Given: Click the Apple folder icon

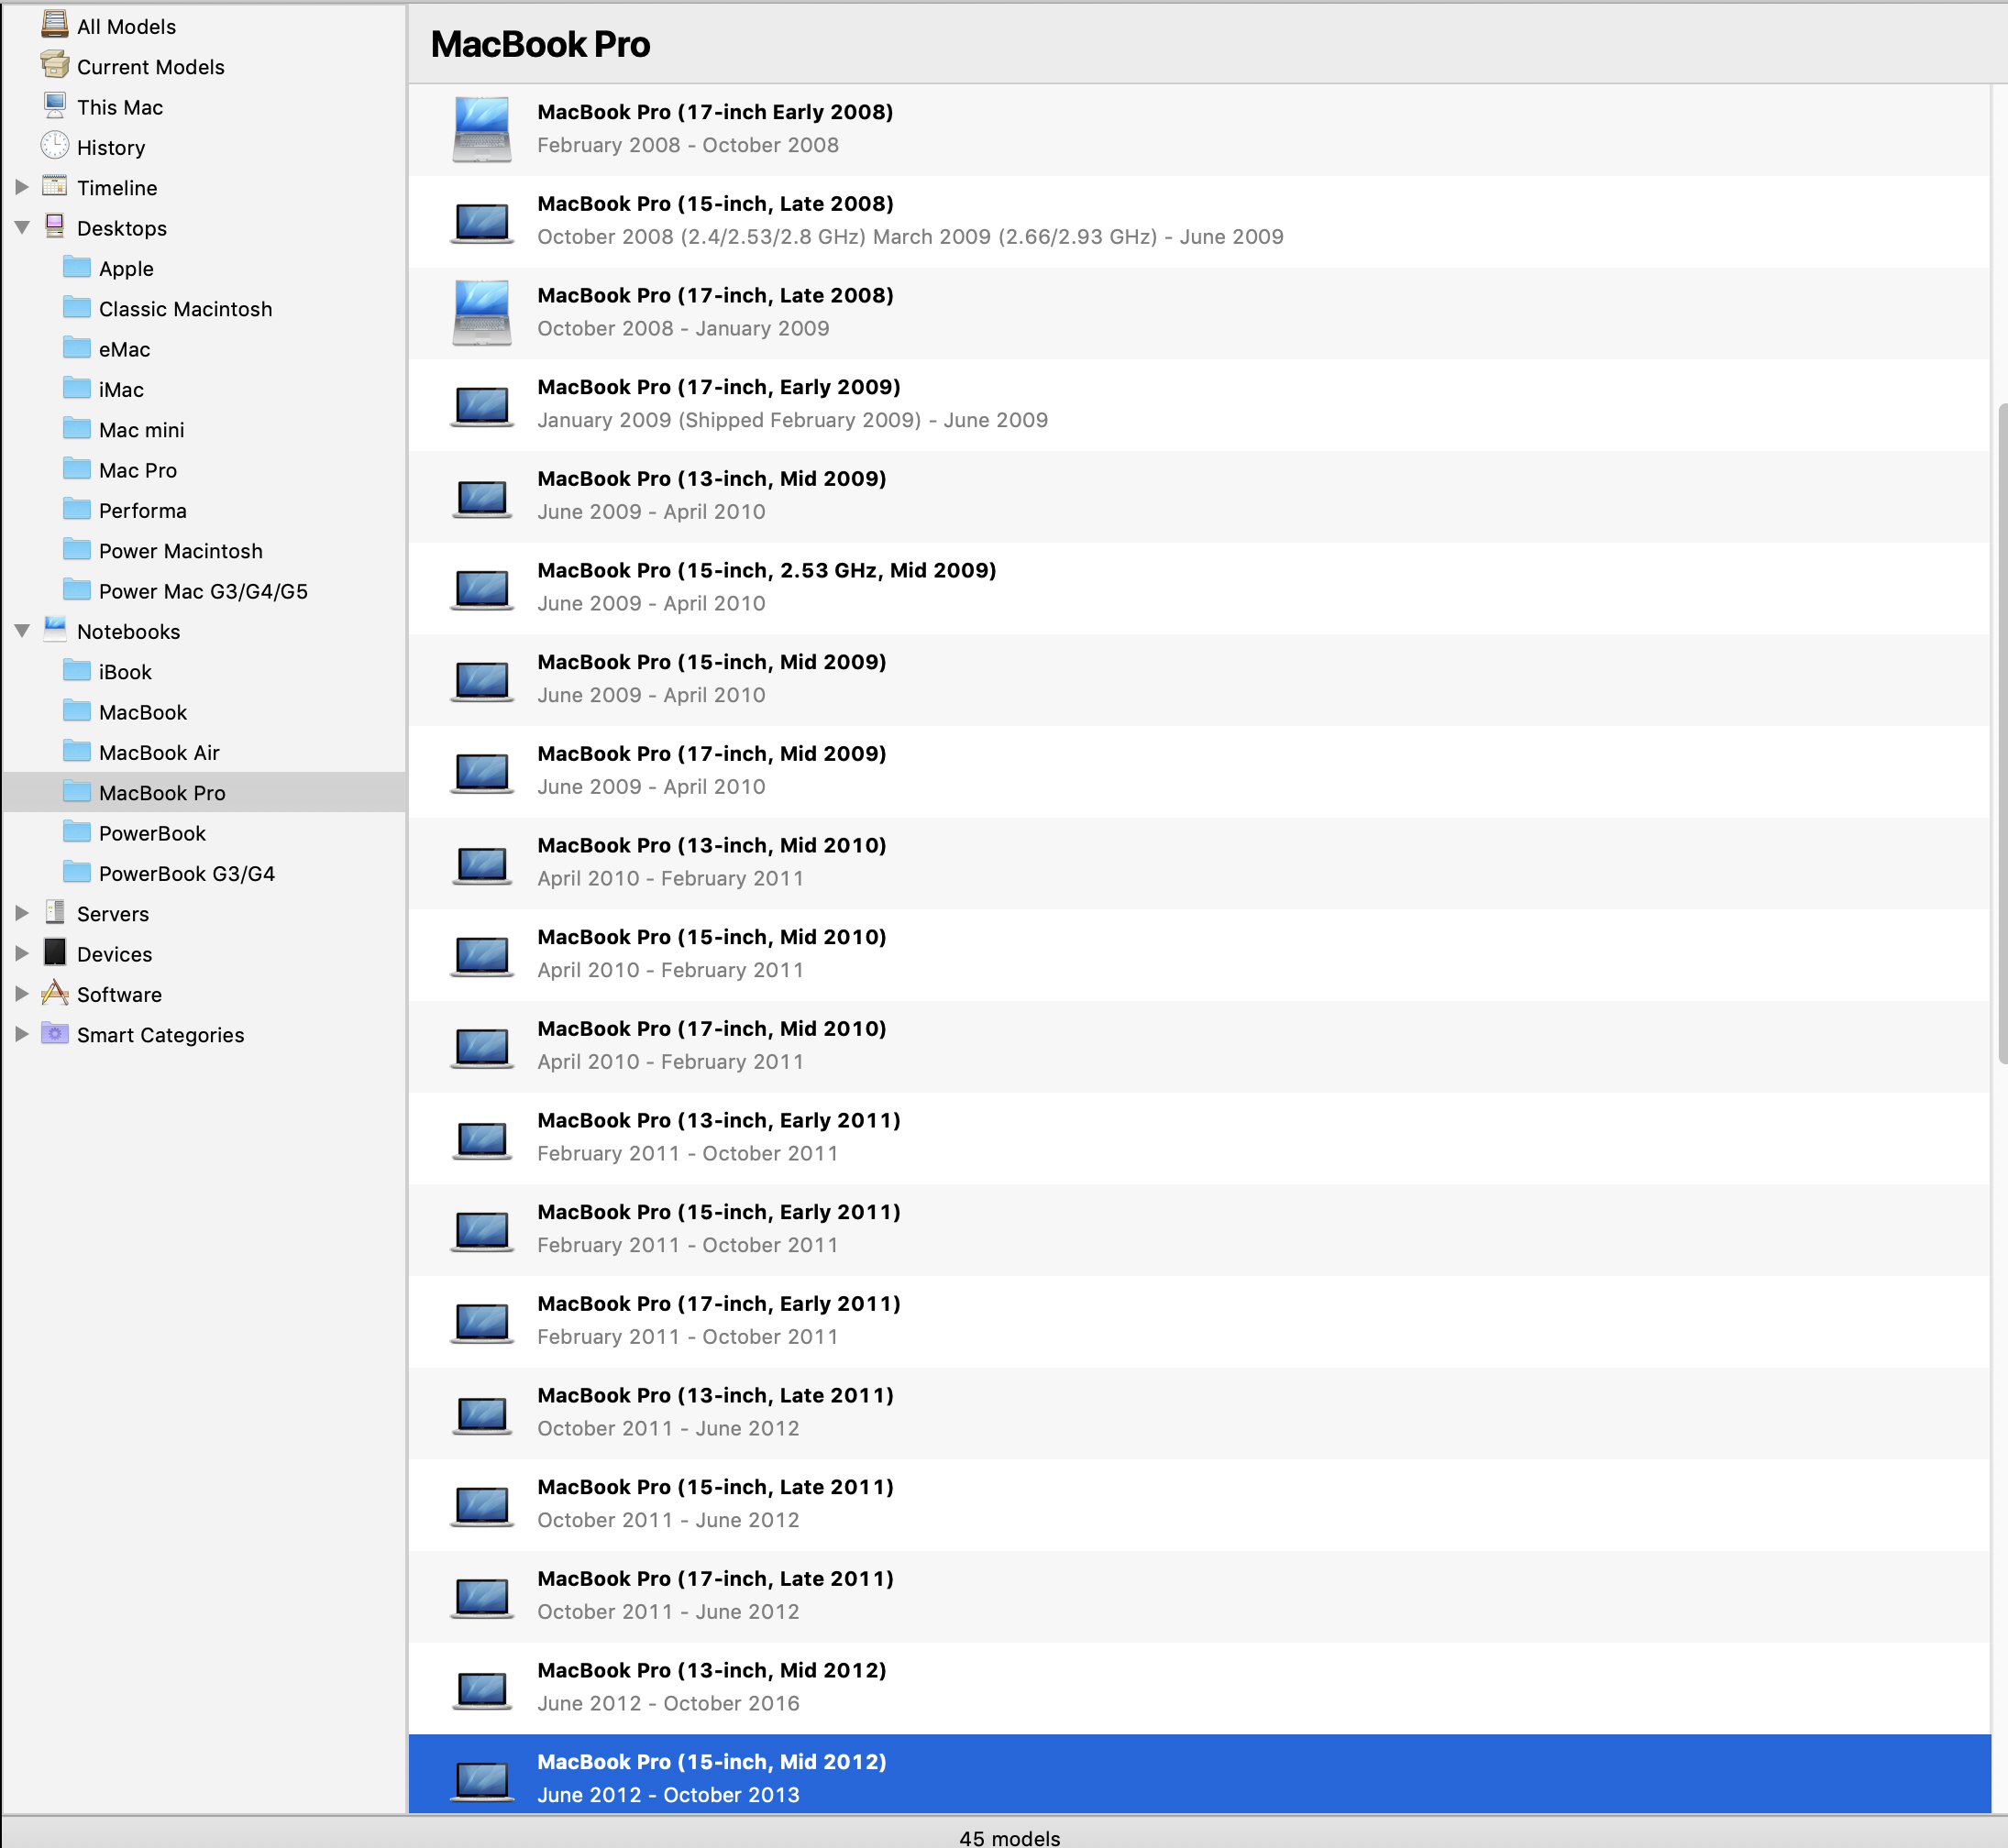Looking at the screenshot, I should point(77,267).
